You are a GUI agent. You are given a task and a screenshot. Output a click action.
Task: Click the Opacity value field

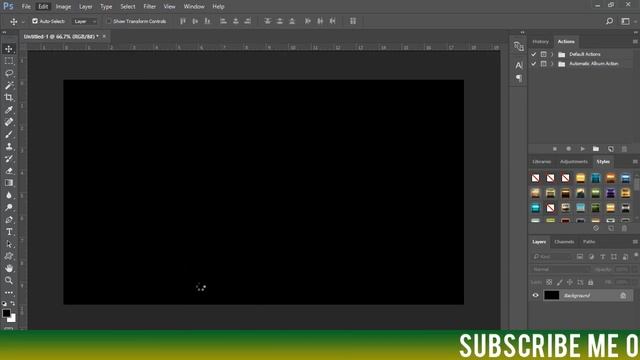pos(622,269)
